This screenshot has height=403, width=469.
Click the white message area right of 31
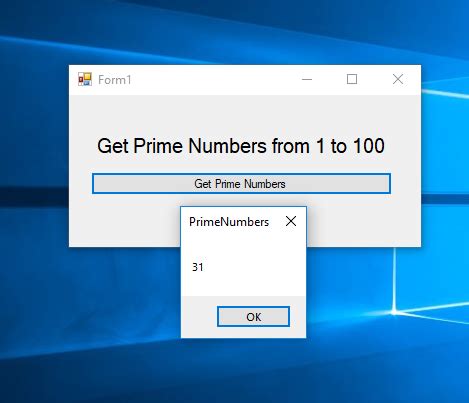point(255,267)
